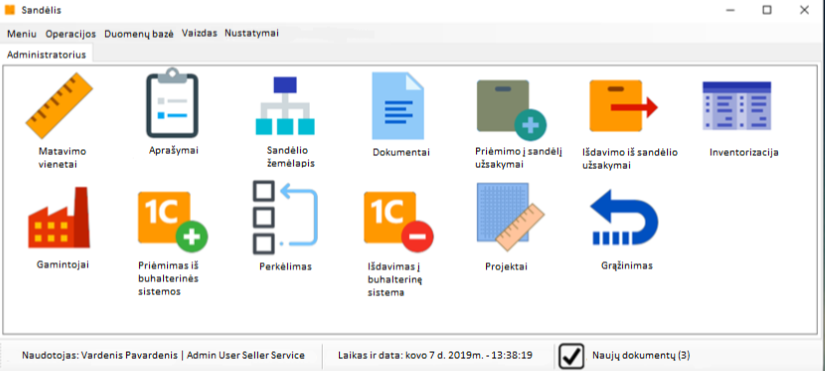The width and height of the screenshot is (825, 371).
Task: Open the Duomenų bazė menu
Action: [x=139, y=34]
